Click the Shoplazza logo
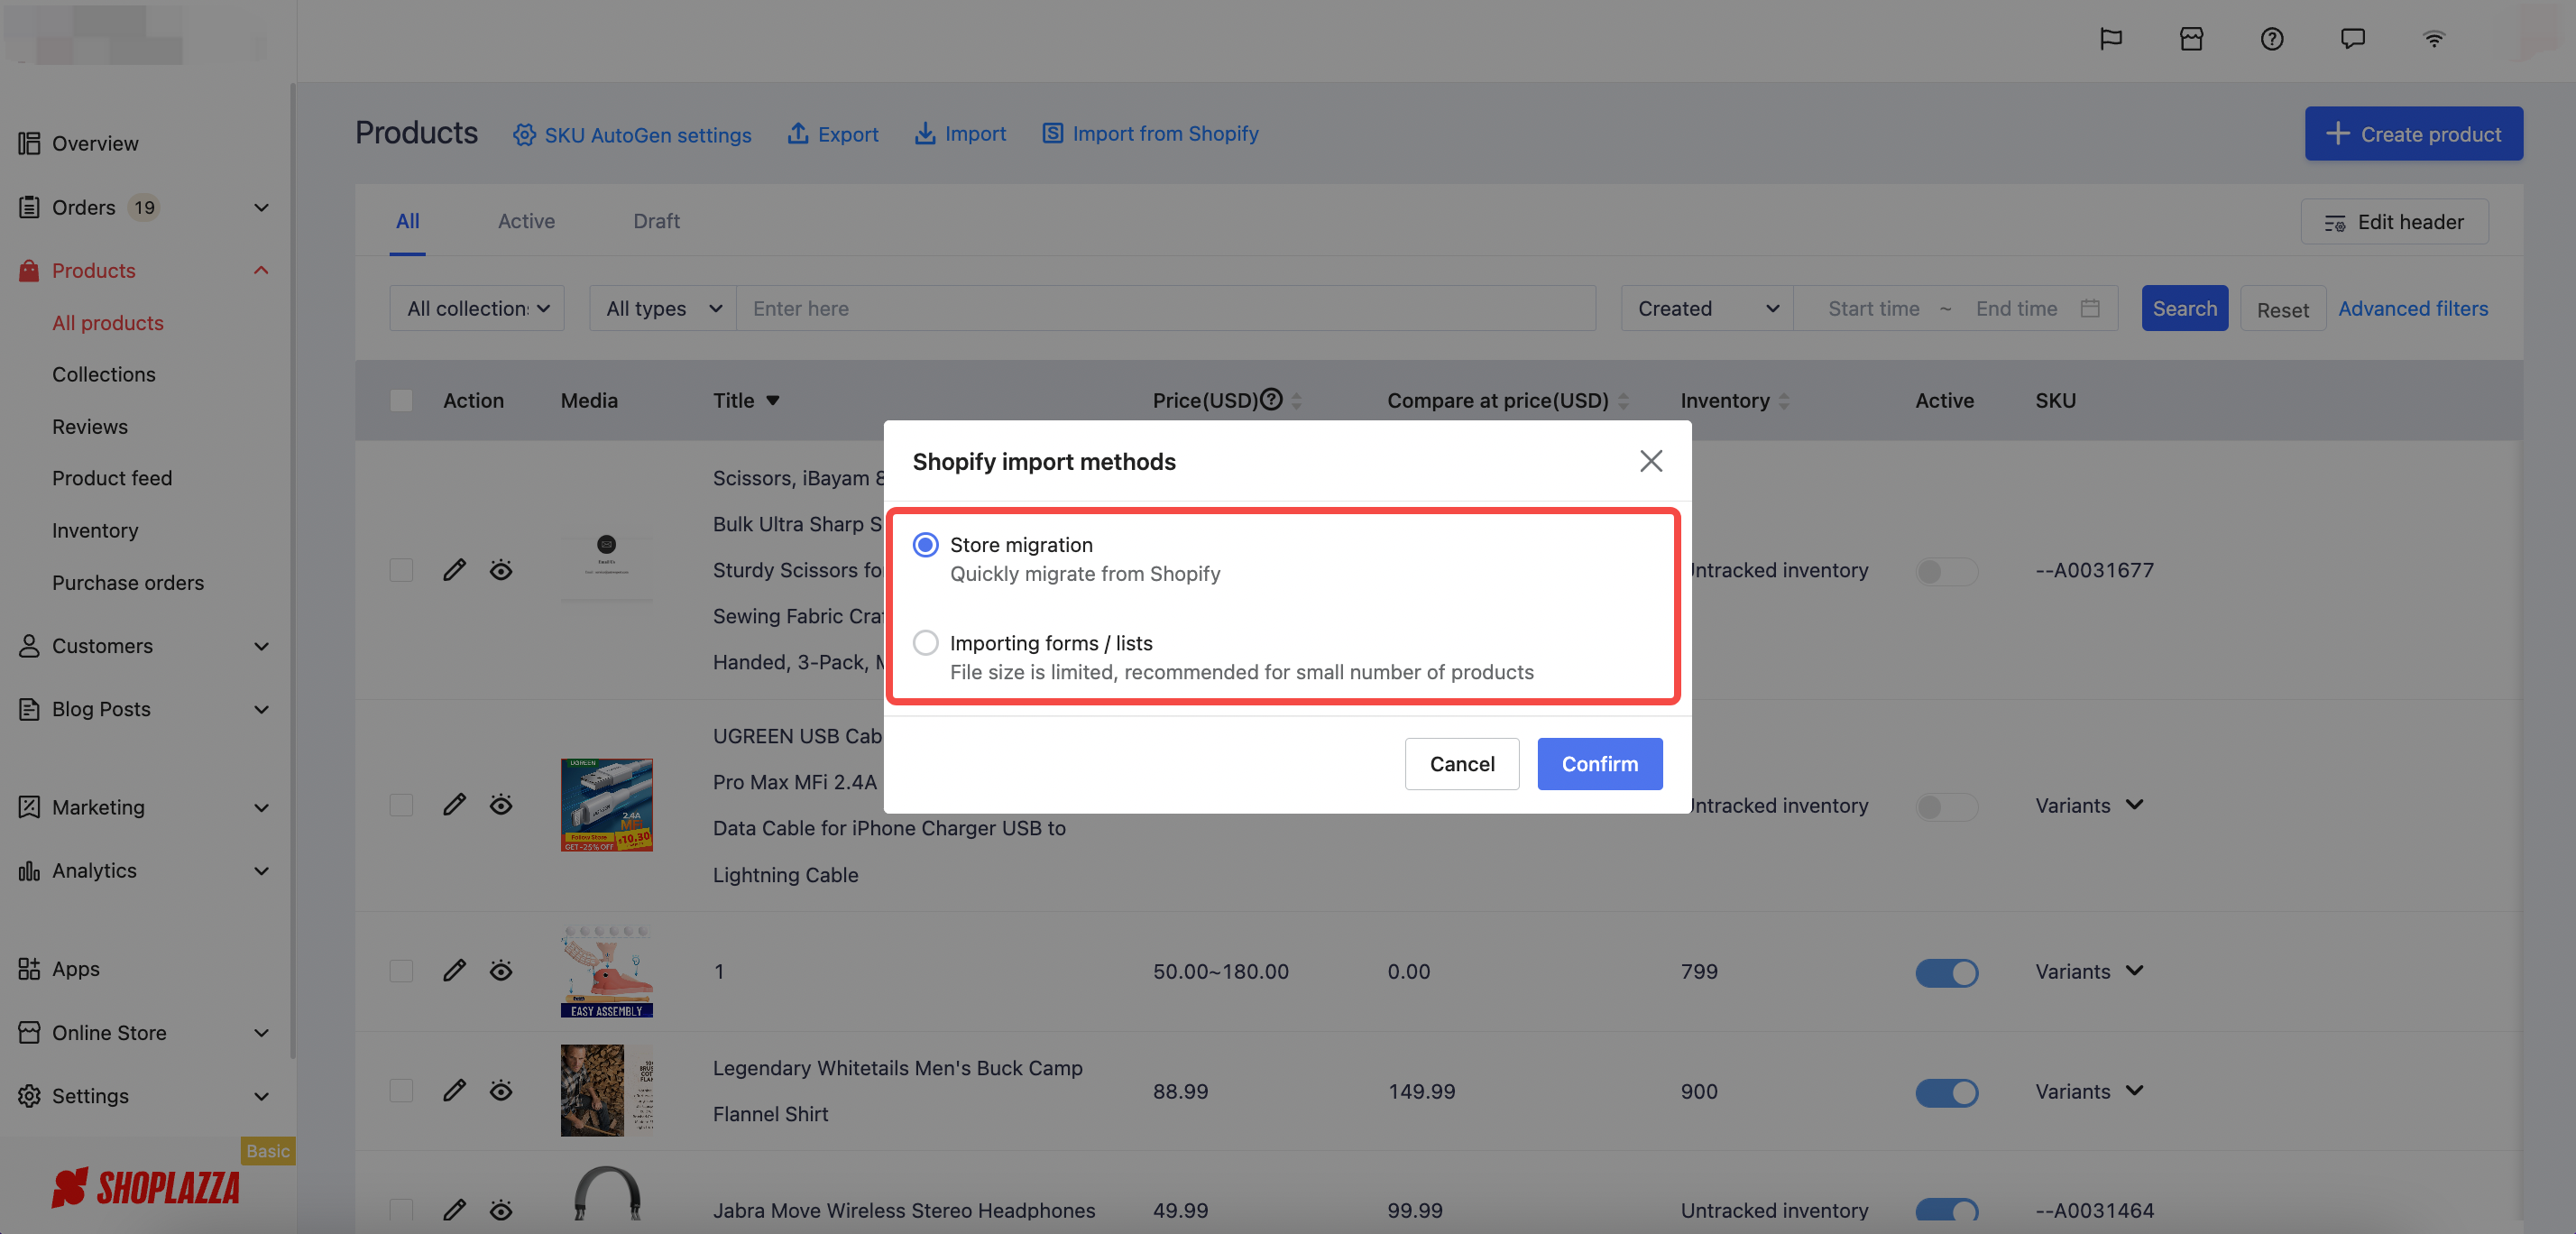 [x=146, y=1187]
